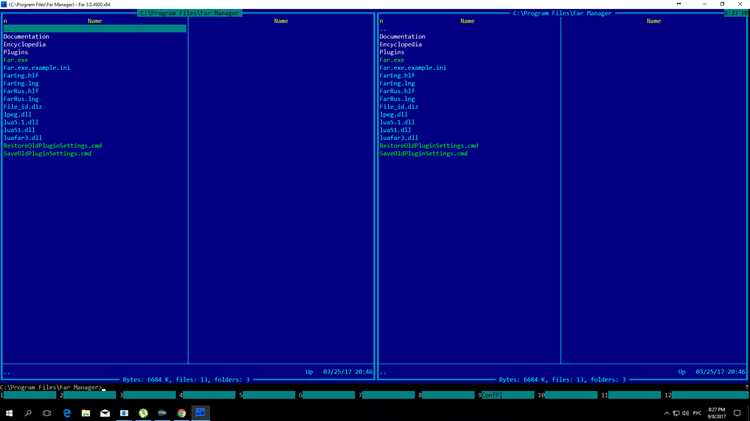
Task: Click the right panel path title
Action: [562, 13]
